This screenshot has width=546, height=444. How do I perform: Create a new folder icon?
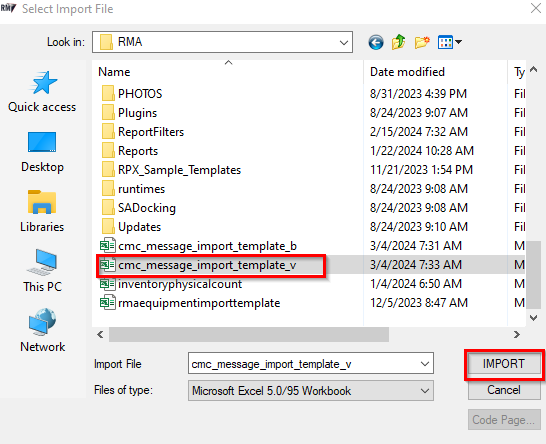[422, 42]
